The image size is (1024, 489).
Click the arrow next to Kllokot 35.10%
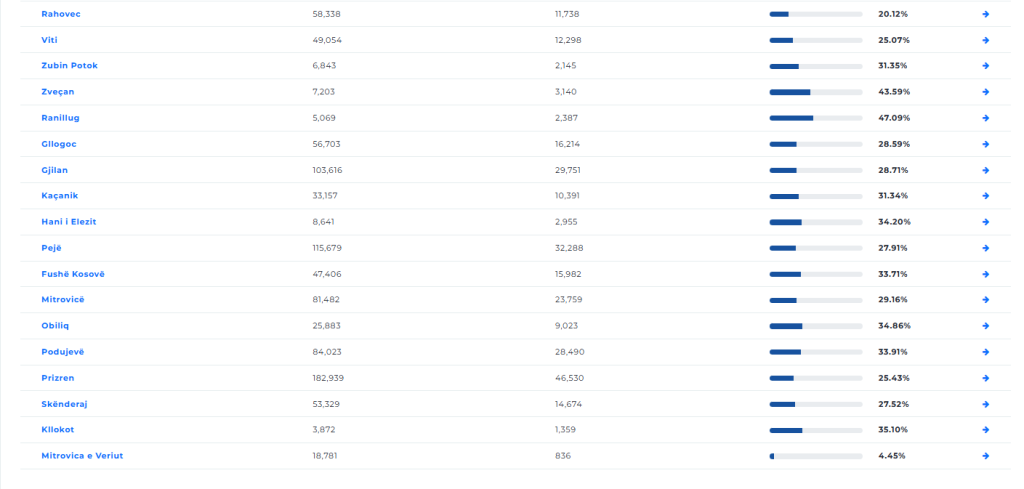(x=985, y=430)
